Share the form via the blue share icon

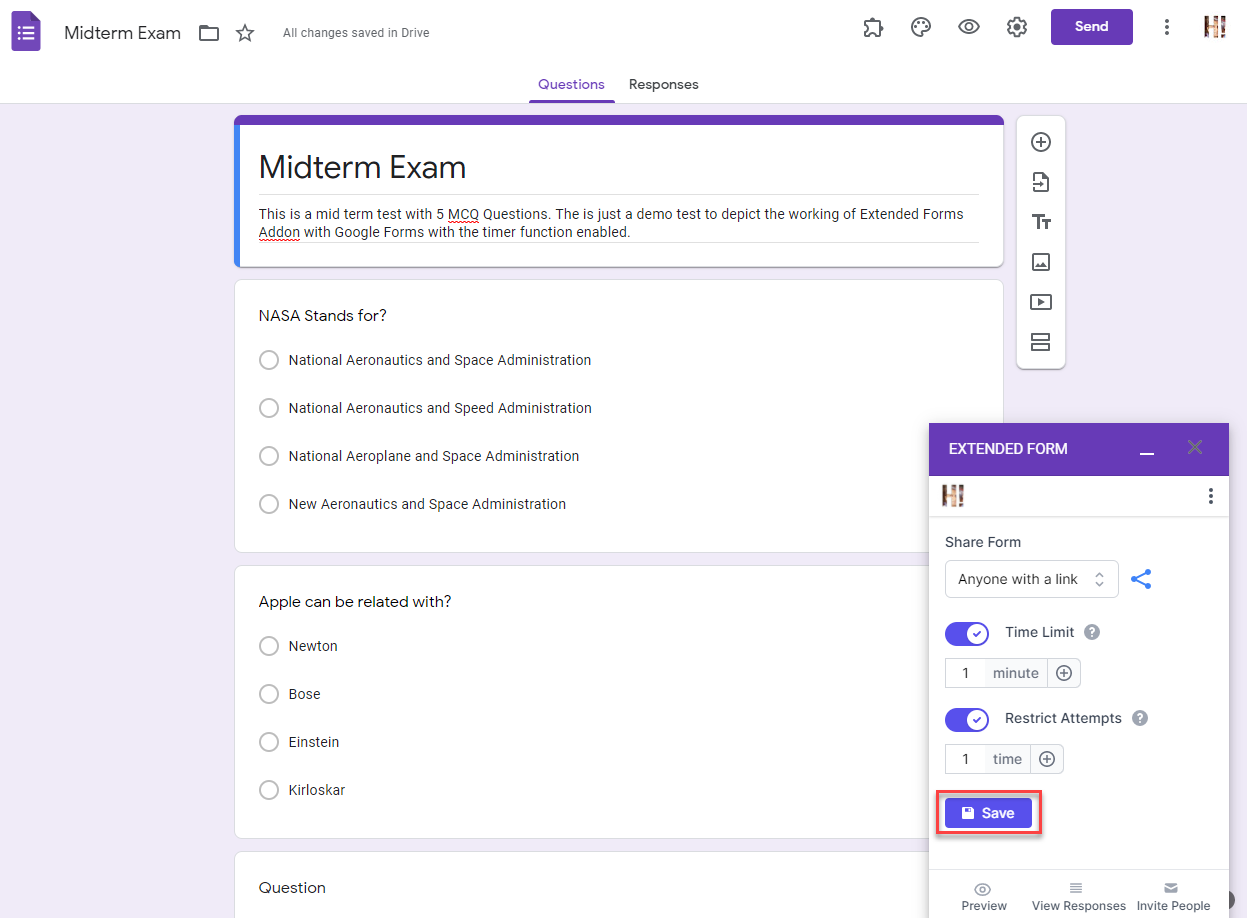pos(1141,578)
